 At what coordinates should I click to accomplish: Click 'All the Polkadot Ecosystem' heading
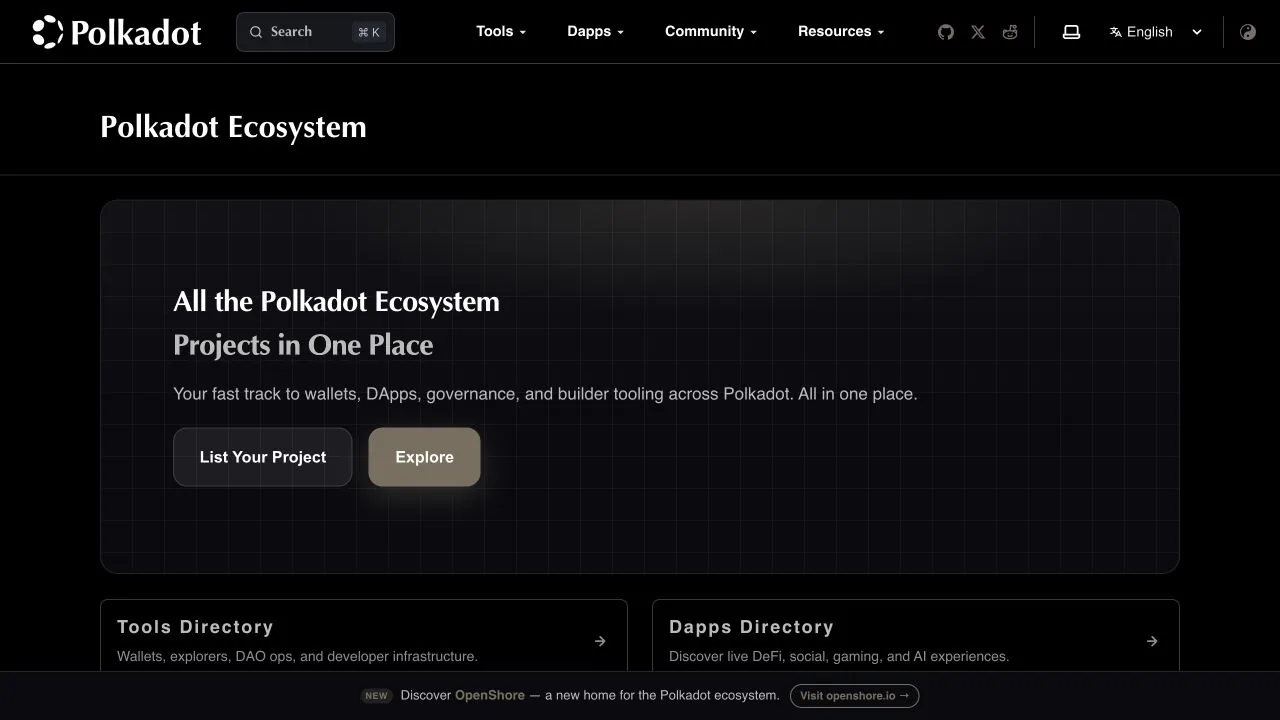(336, 301)
